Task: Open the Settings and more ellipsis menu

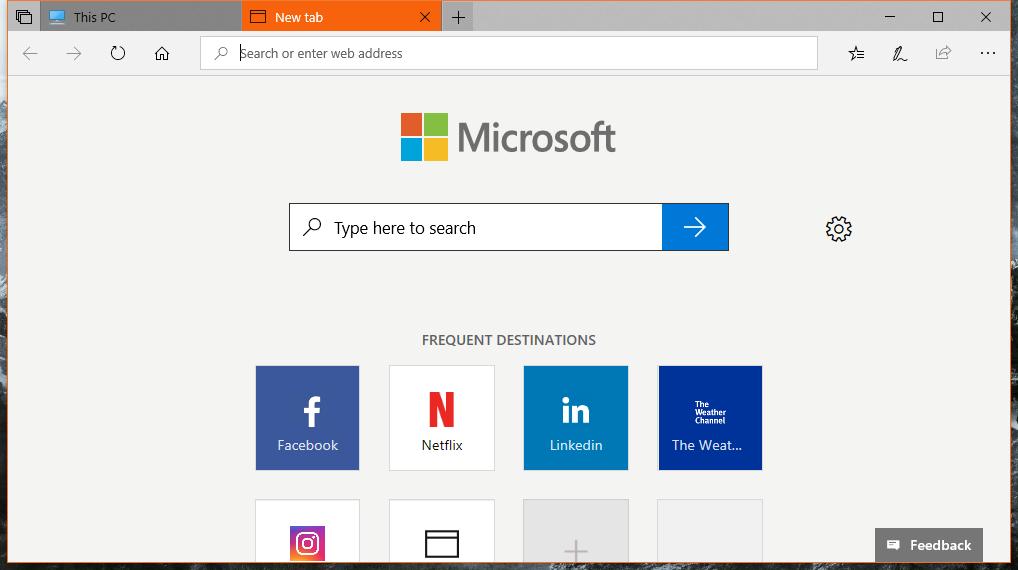Action: click(987, 53)
